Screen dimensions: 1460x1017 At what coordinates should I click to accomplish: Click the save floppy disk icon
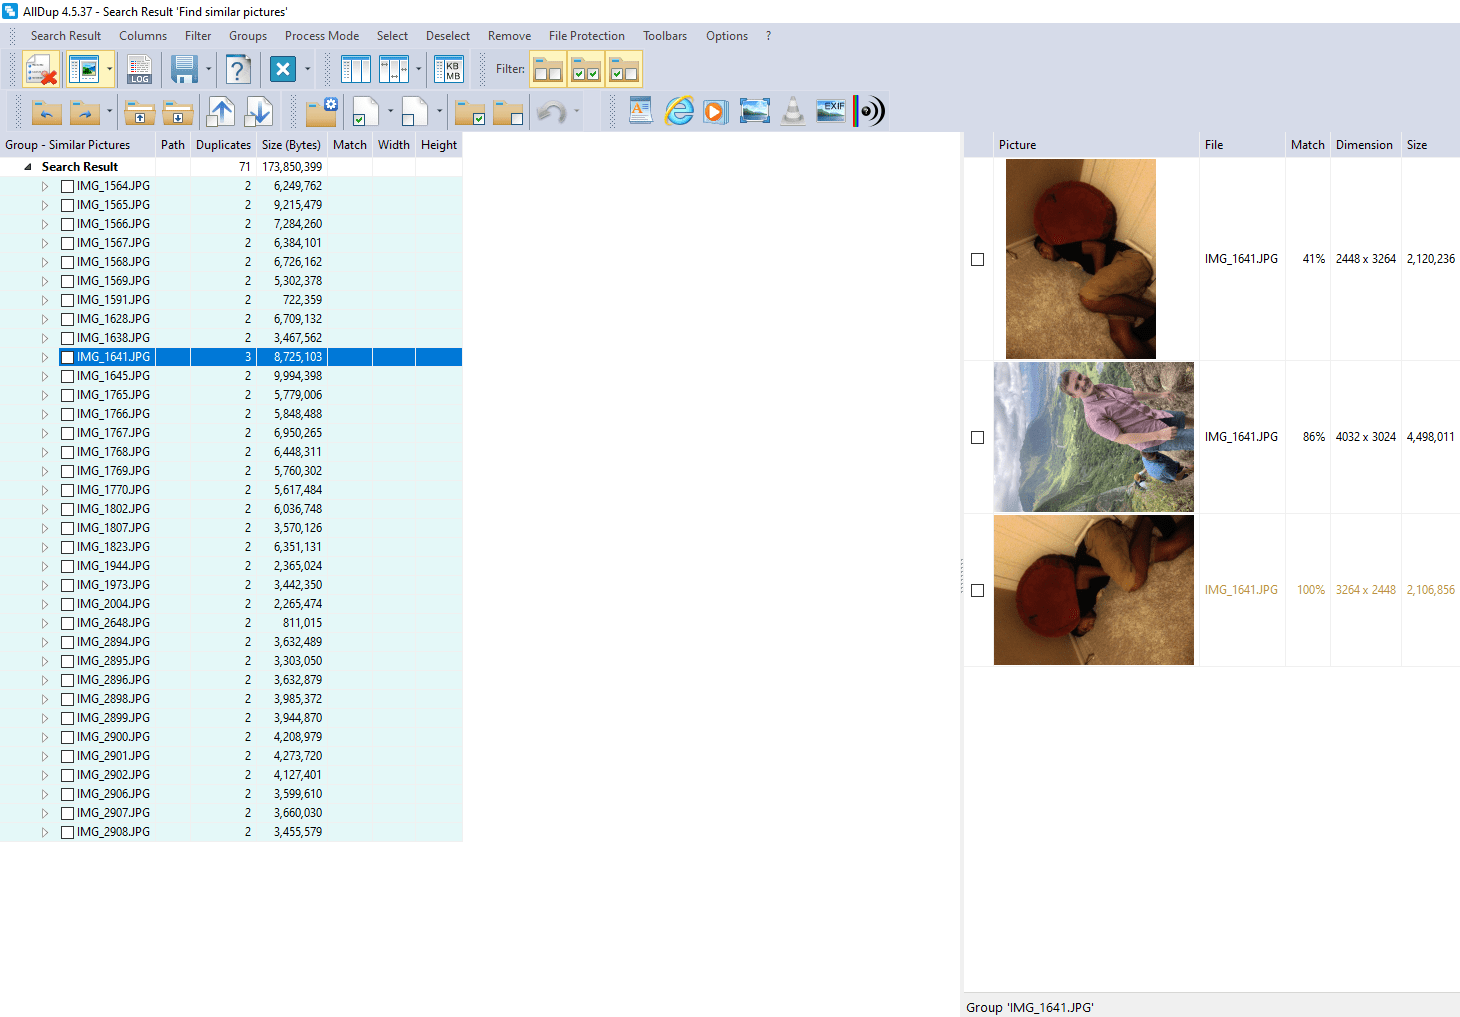[184, 70]
